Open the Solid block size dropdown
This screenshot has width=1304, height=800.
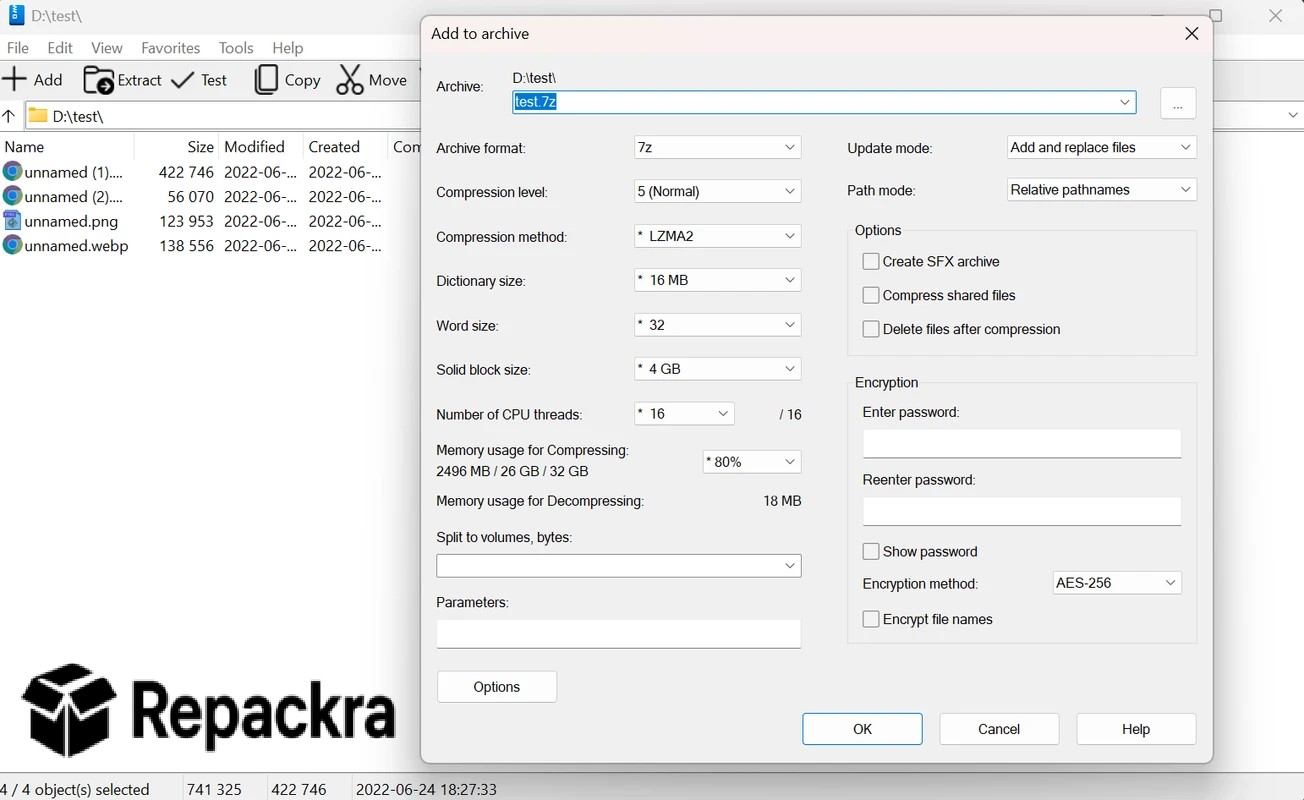tap(718, 369)
